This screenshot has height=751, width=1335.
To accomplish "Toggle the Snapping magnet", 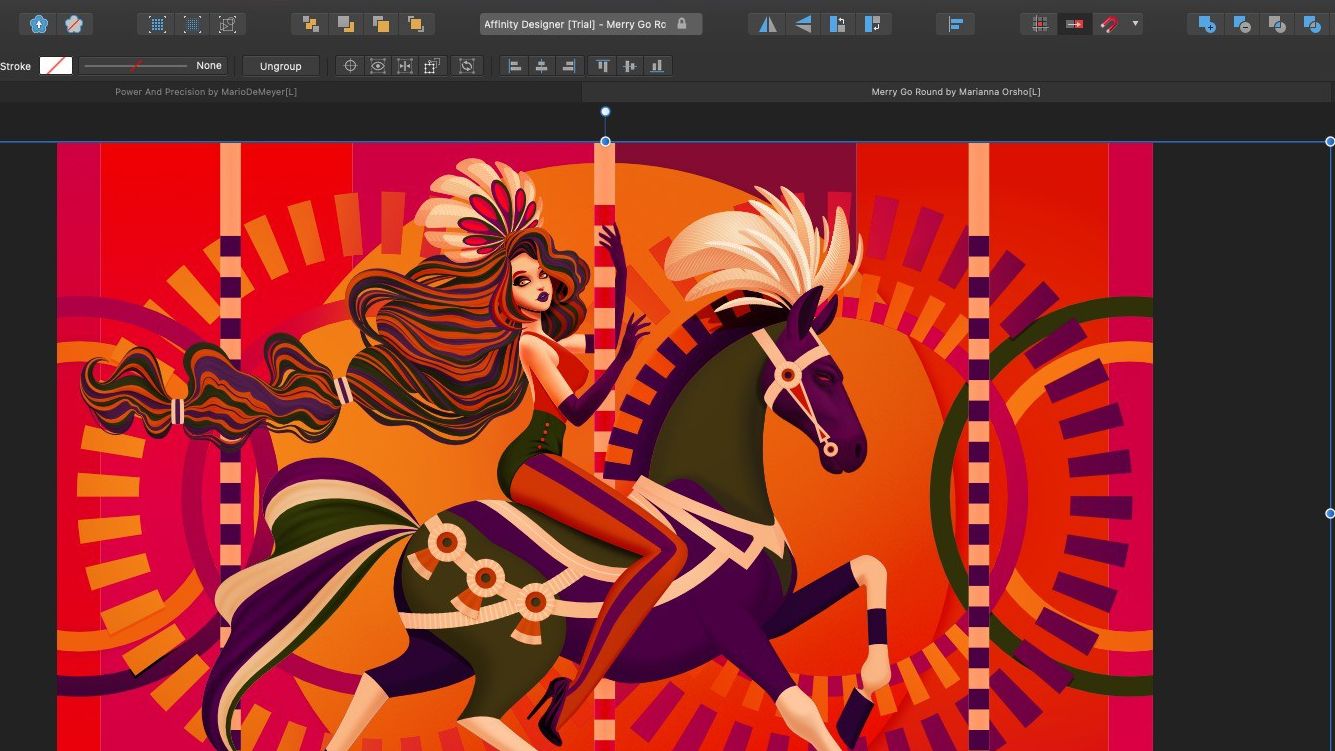I will (1108, 24).
